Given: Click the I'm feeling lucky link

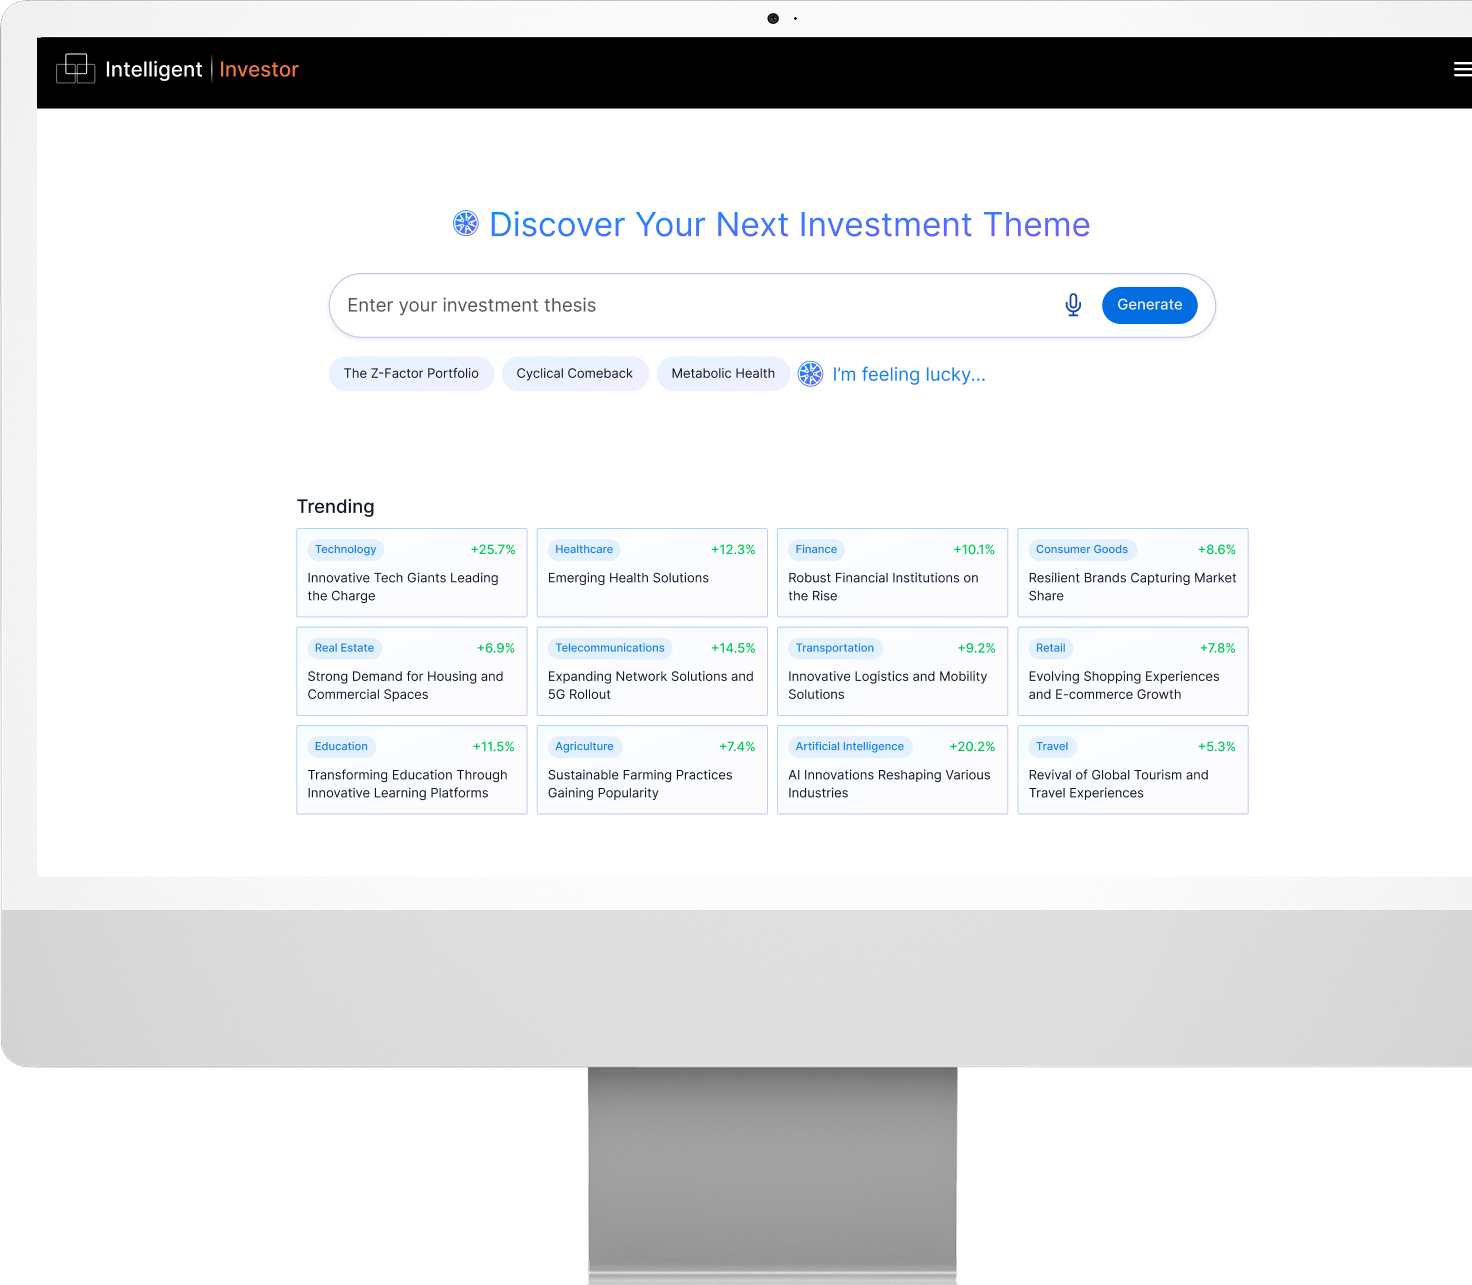Looking at the screenshot, I should (x=908, y=374).
